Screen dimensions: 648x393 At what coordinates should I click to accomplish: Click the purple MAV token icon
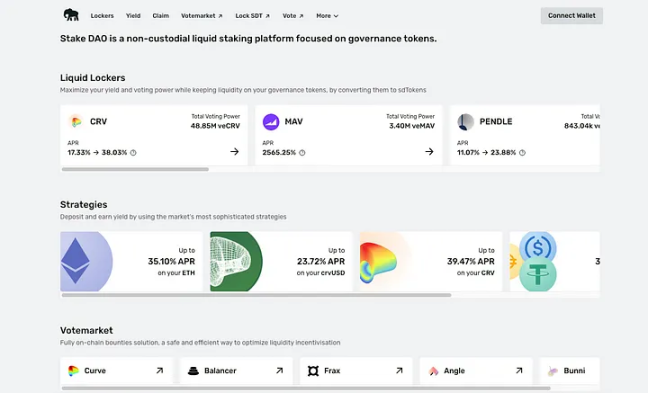(271, 122)
